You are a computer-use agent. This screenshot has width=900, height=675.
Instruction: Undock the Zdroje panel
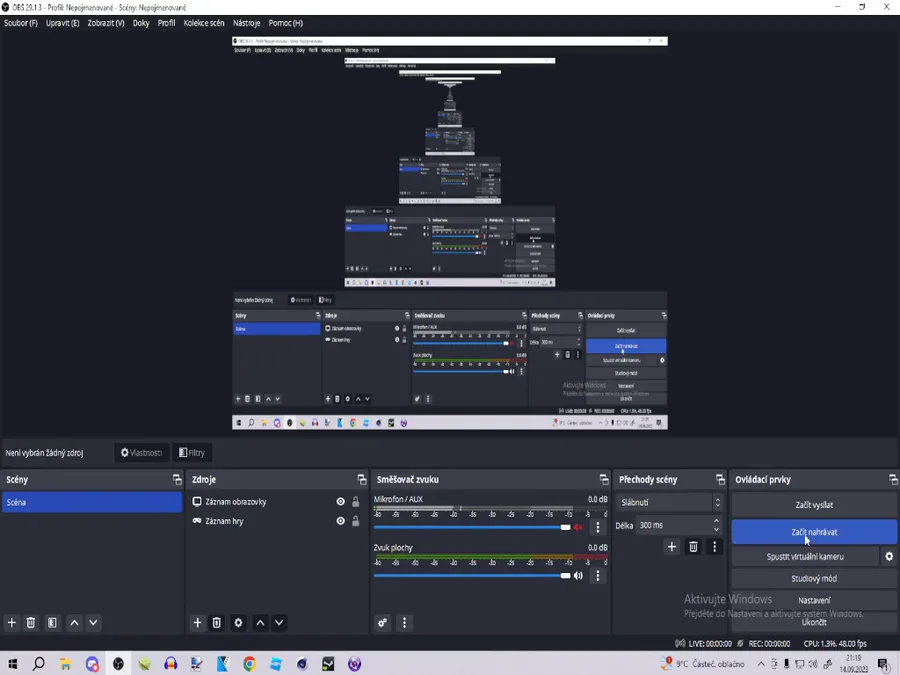tap(362, 479)
